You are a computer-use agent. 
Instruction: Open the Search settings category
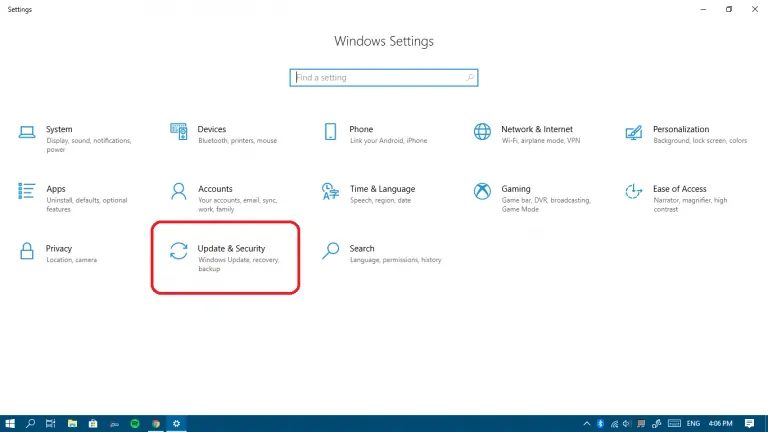381,253
